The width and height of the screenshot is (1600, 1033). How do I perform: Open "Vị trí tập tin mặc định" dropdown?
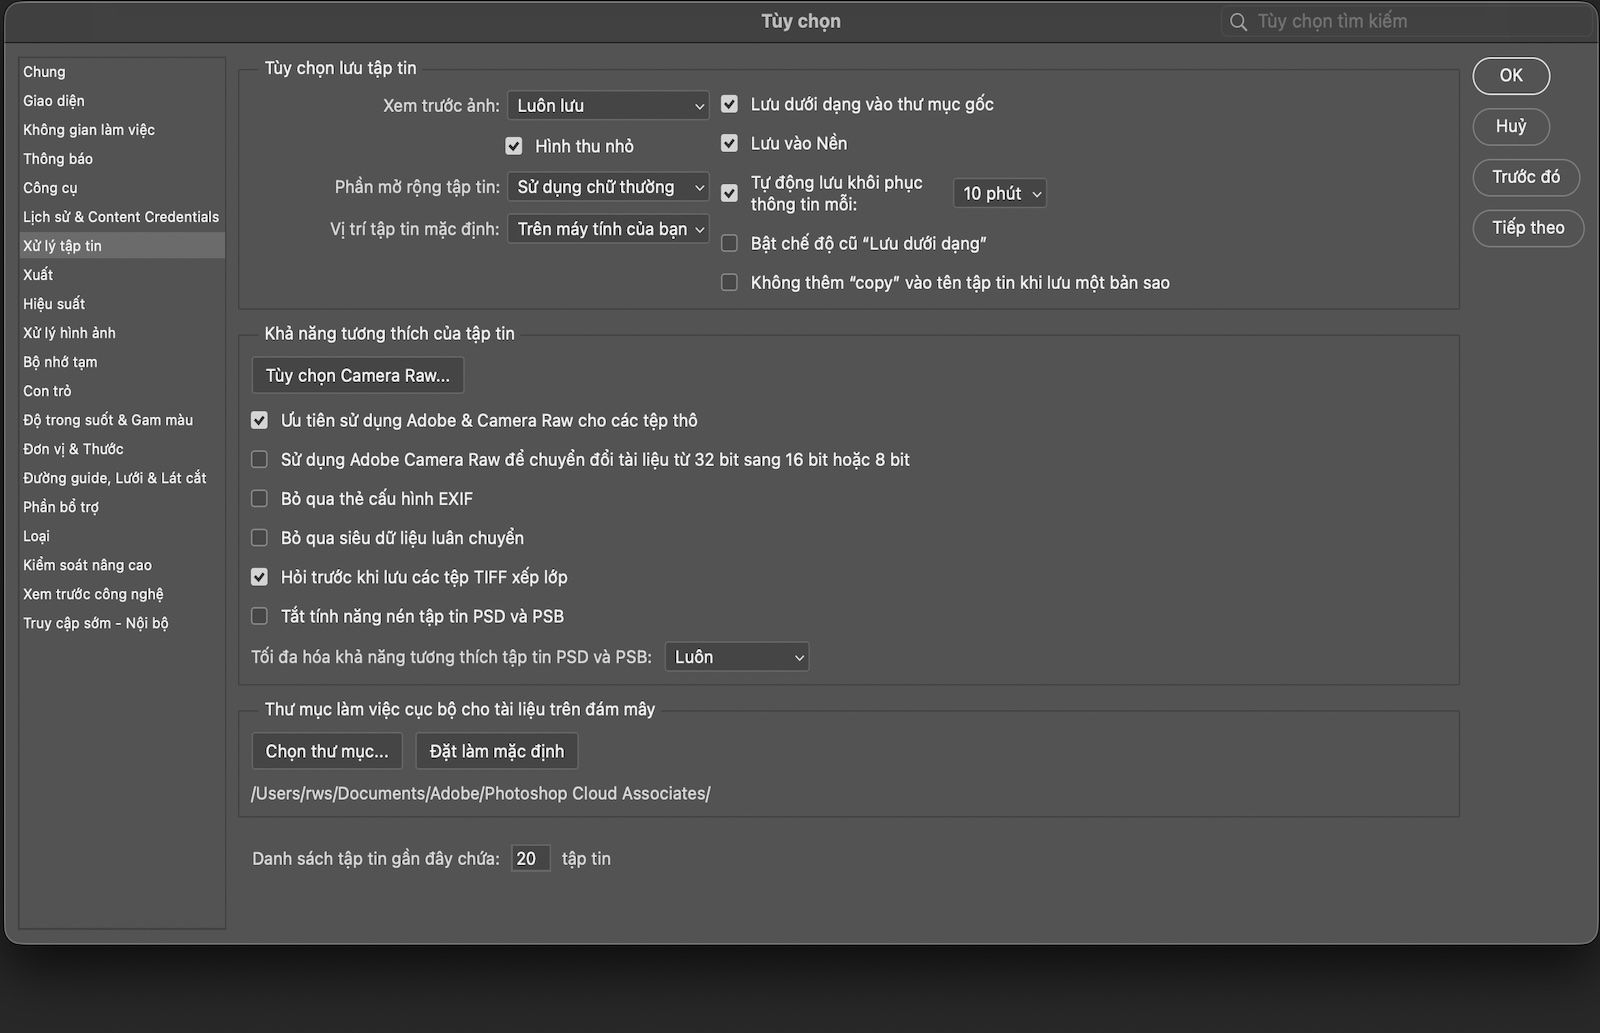point(608,229)
